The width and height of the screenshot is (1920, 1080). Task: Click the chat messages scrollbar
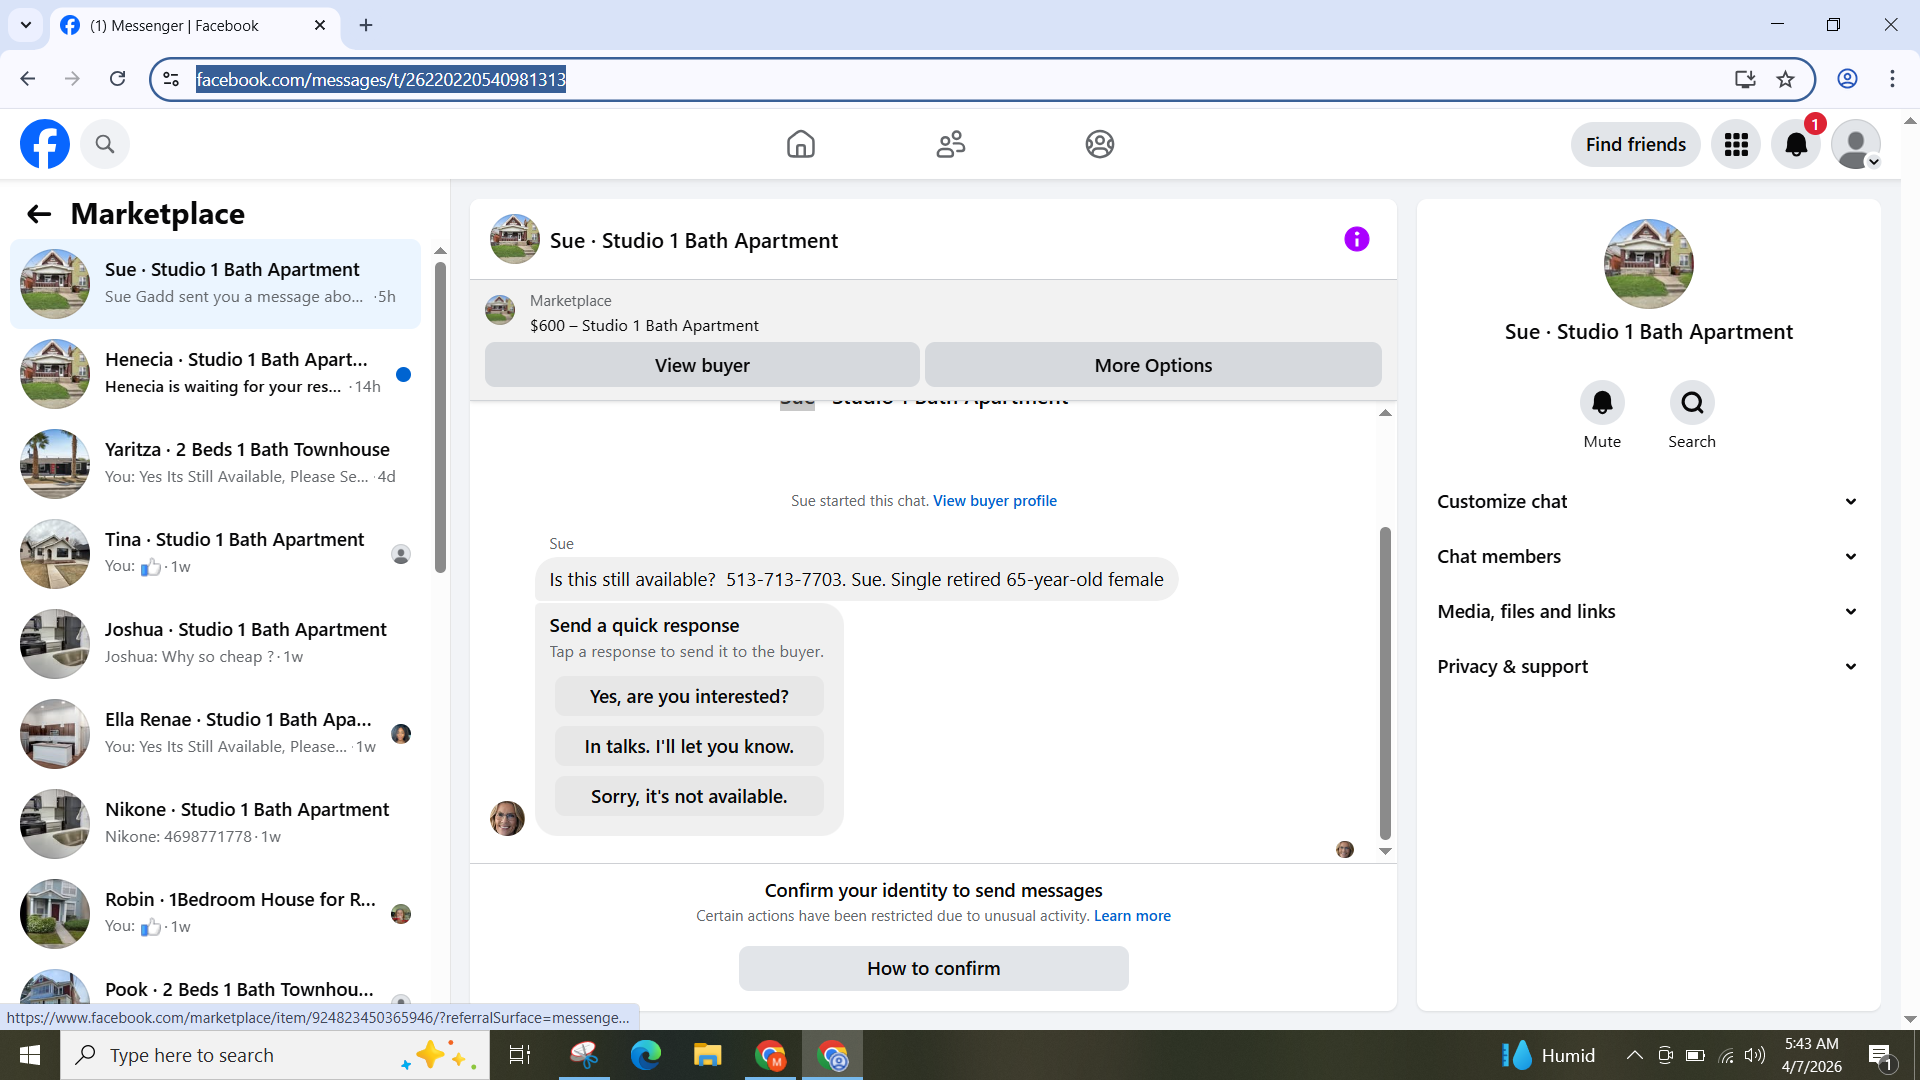(x=1385, y=682)
